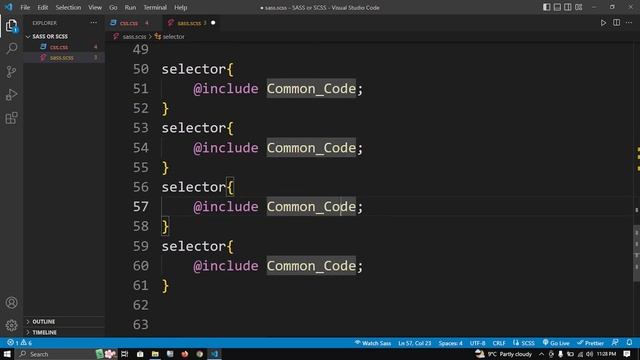Image resolution: width=640 pixels, height=360 pixels.
Task: Click the editor vertical scrollbar thumb
Action: [636, 253]
